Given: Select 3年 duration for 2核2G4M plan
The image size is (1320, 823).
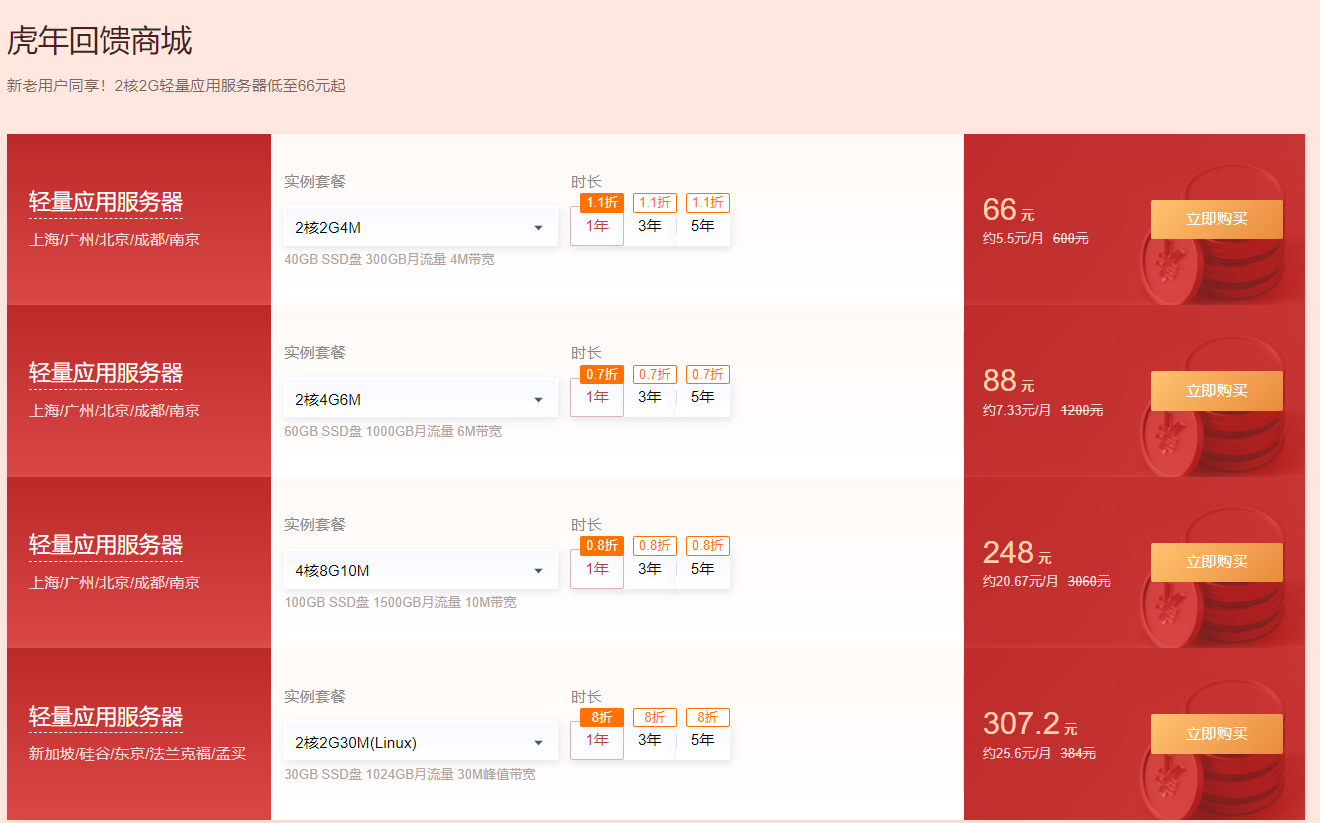Looking at the screenshot, I should [x=650, y=226].
